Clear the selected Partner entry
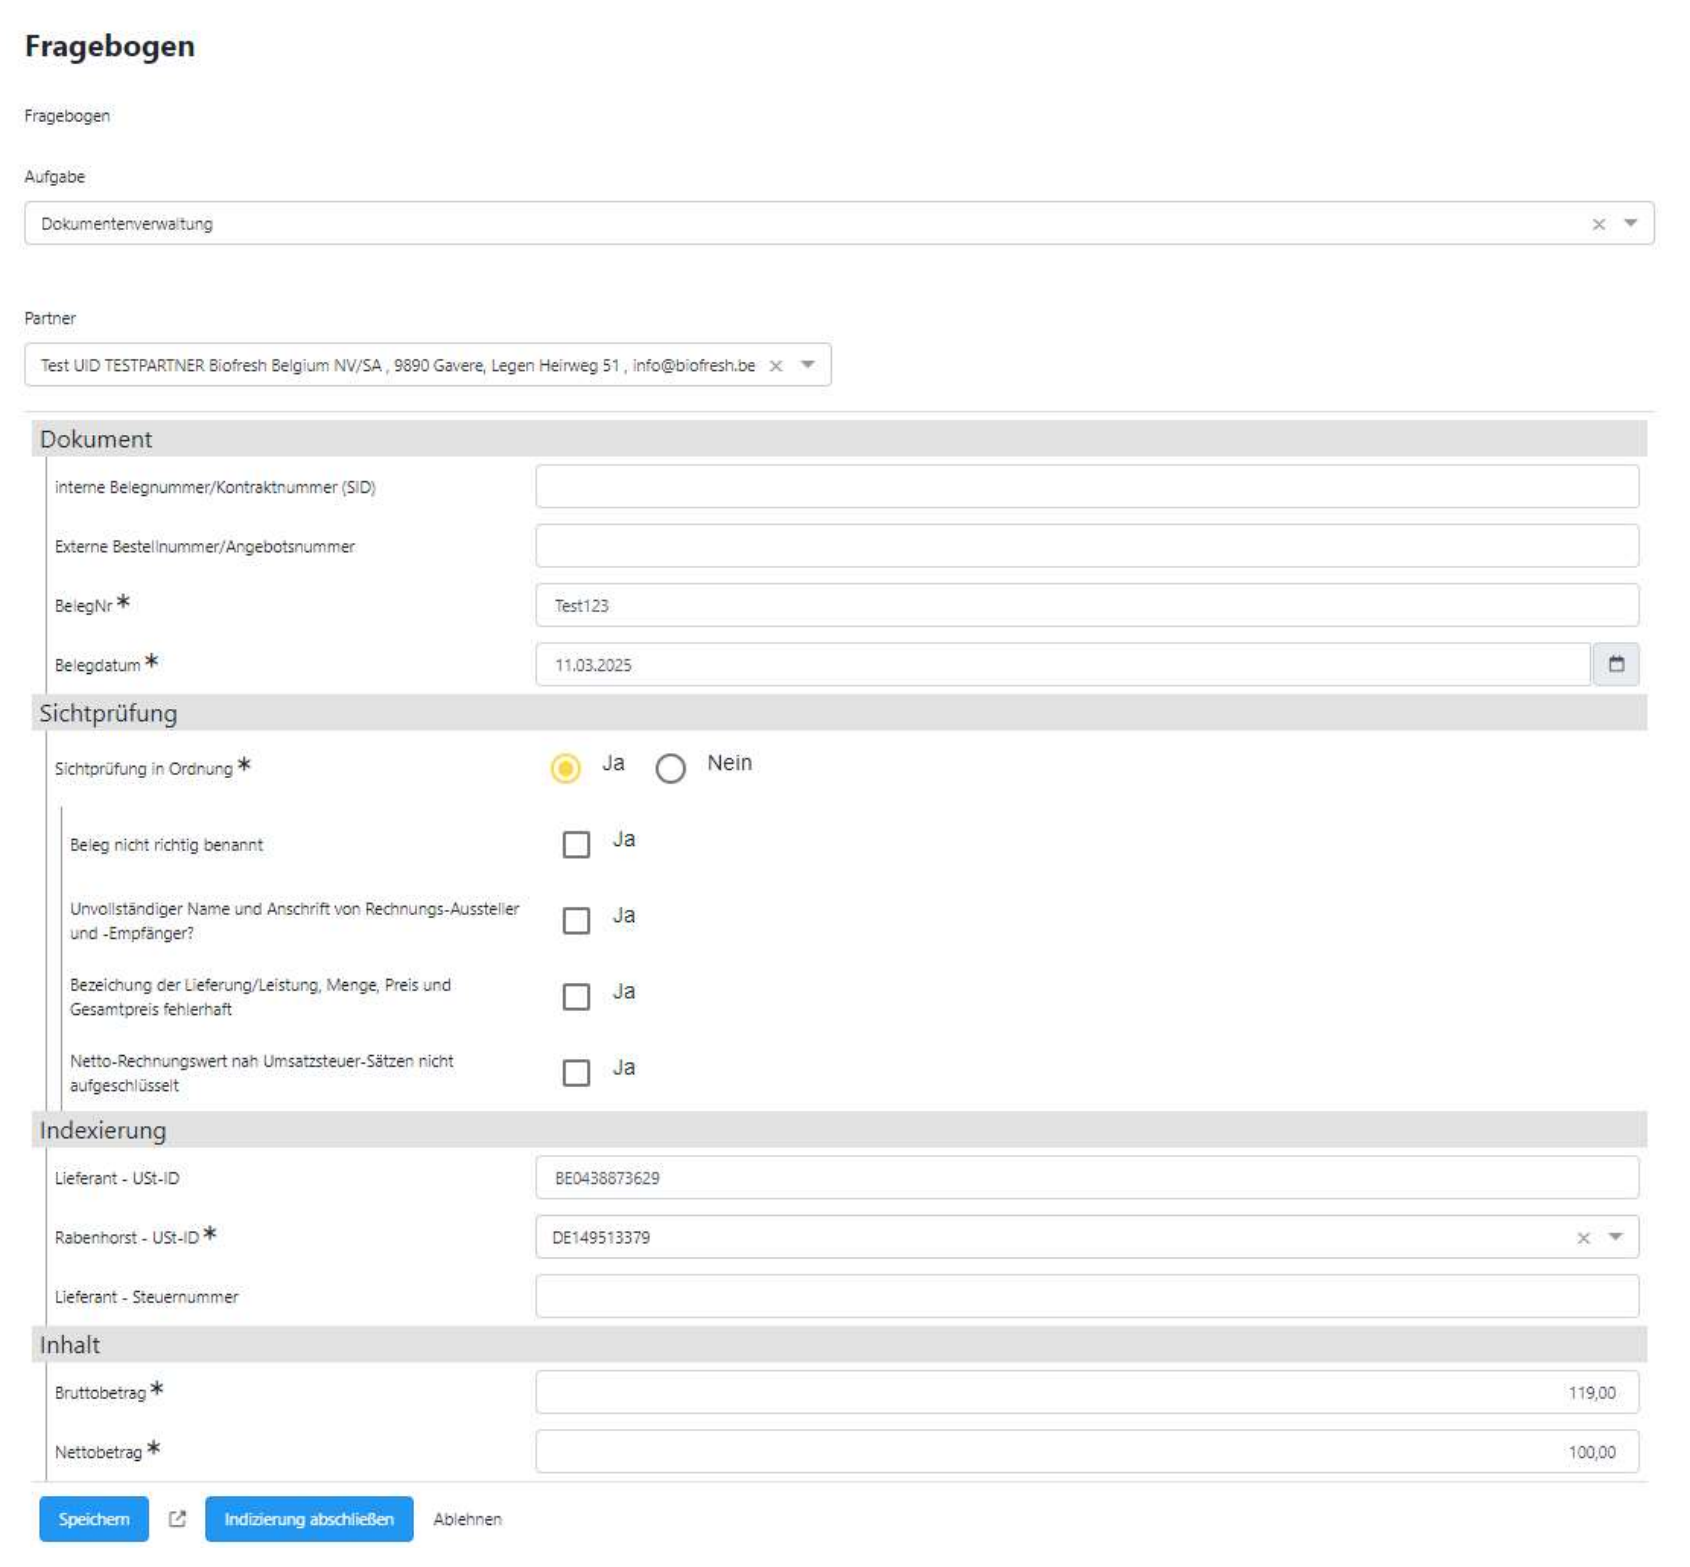 pyautogui.click(x=775, y=366)
